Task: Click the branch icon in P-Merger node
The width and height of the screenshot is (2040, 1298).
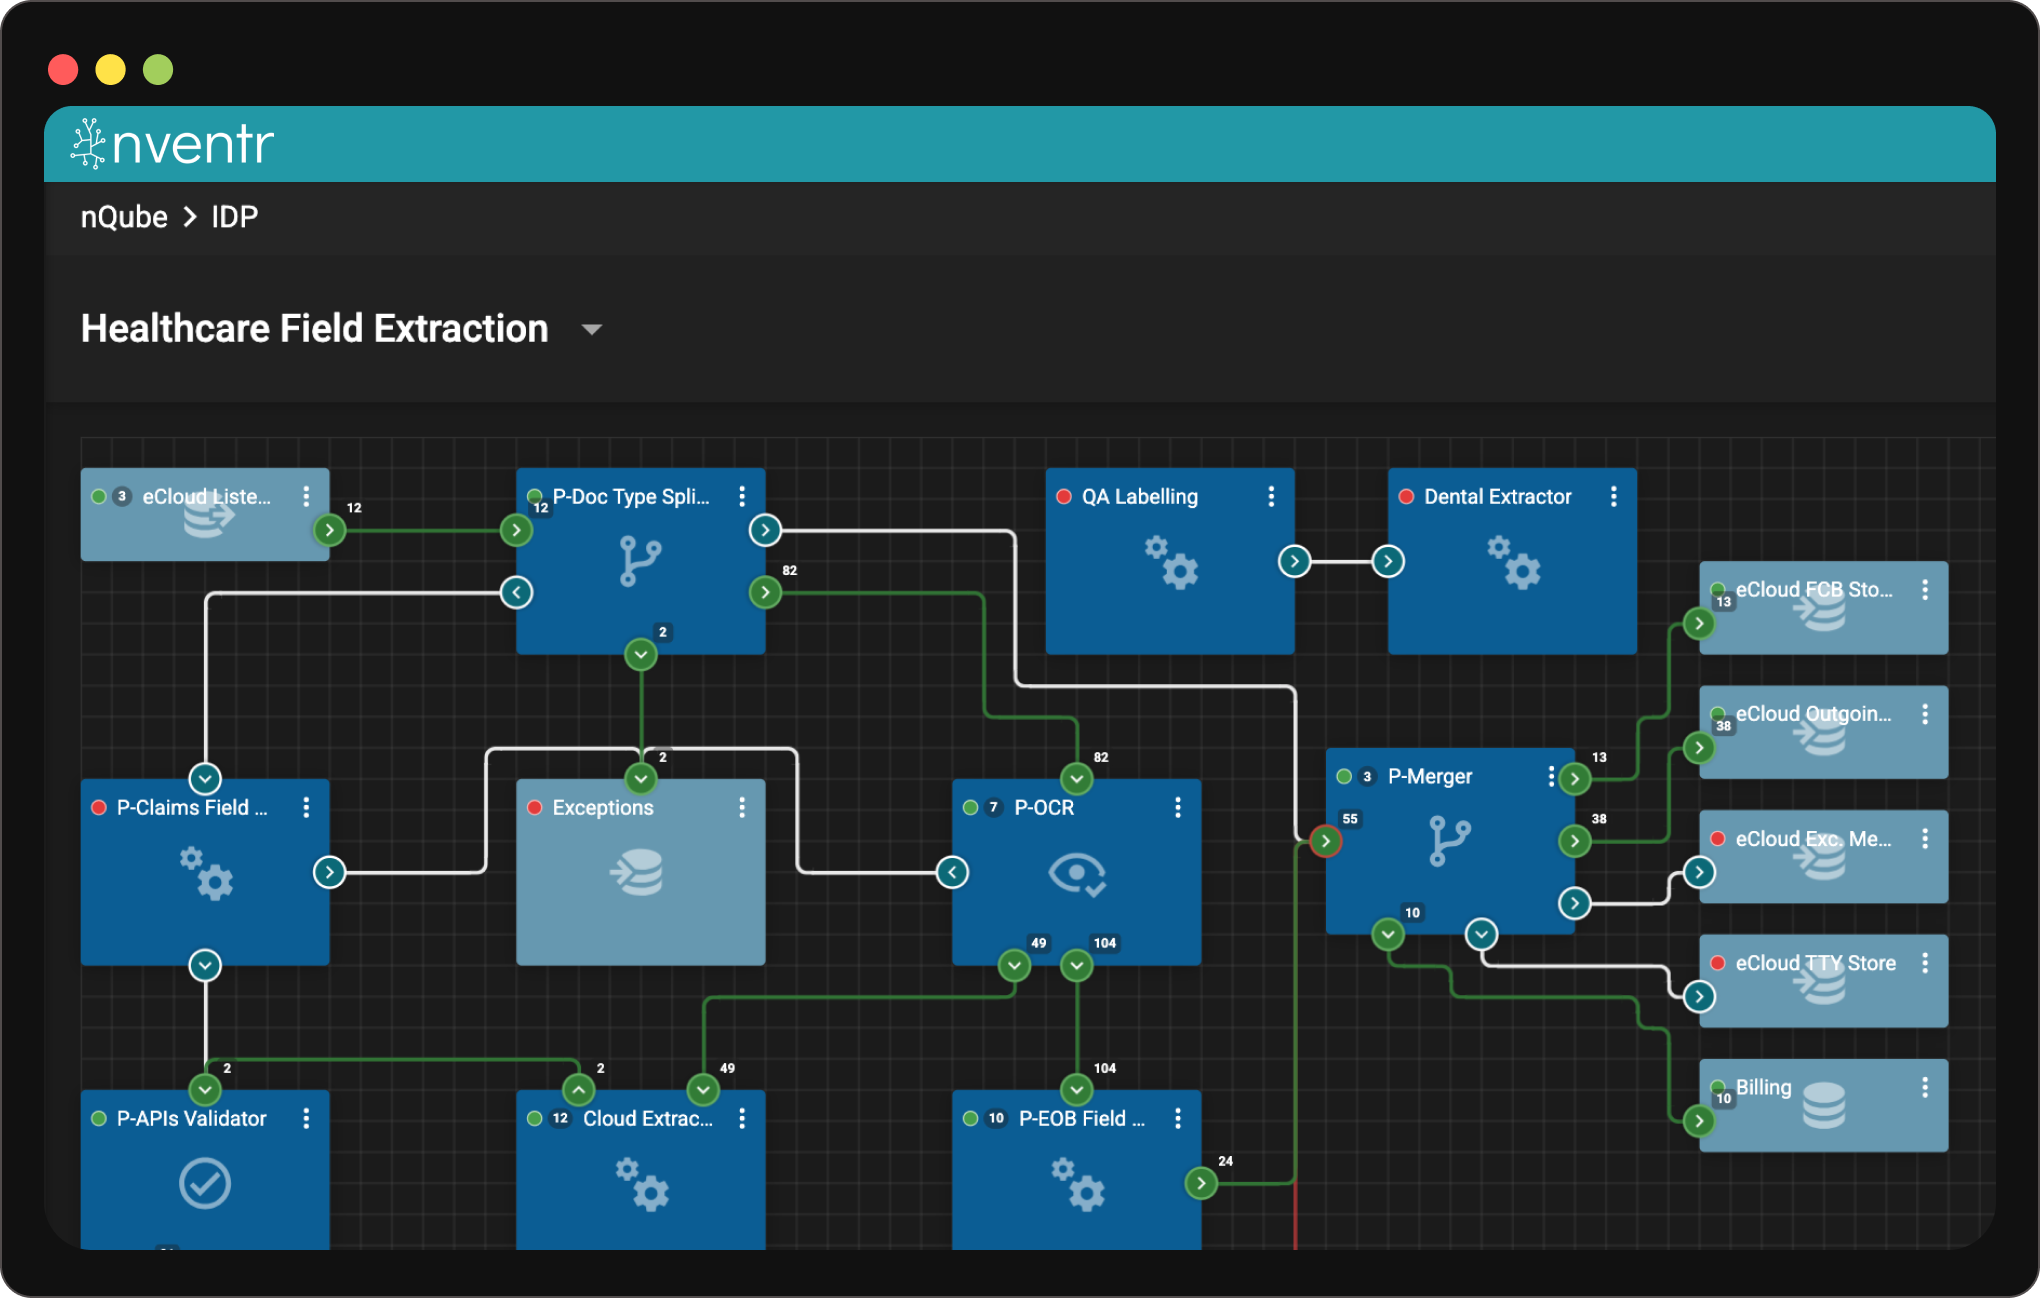Action: 1449,840
